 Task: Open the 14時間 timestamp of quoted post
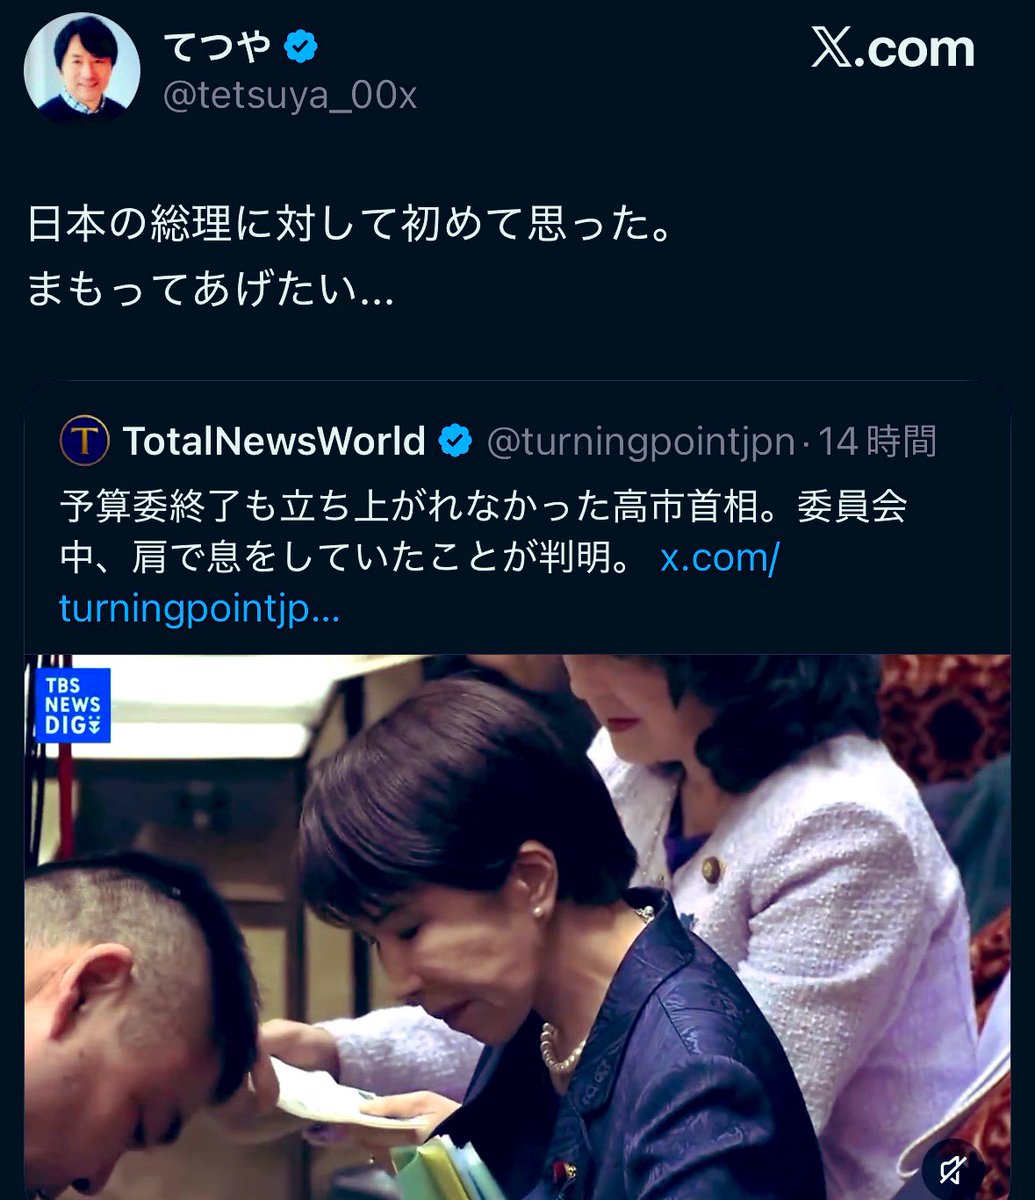pos(877,441)
